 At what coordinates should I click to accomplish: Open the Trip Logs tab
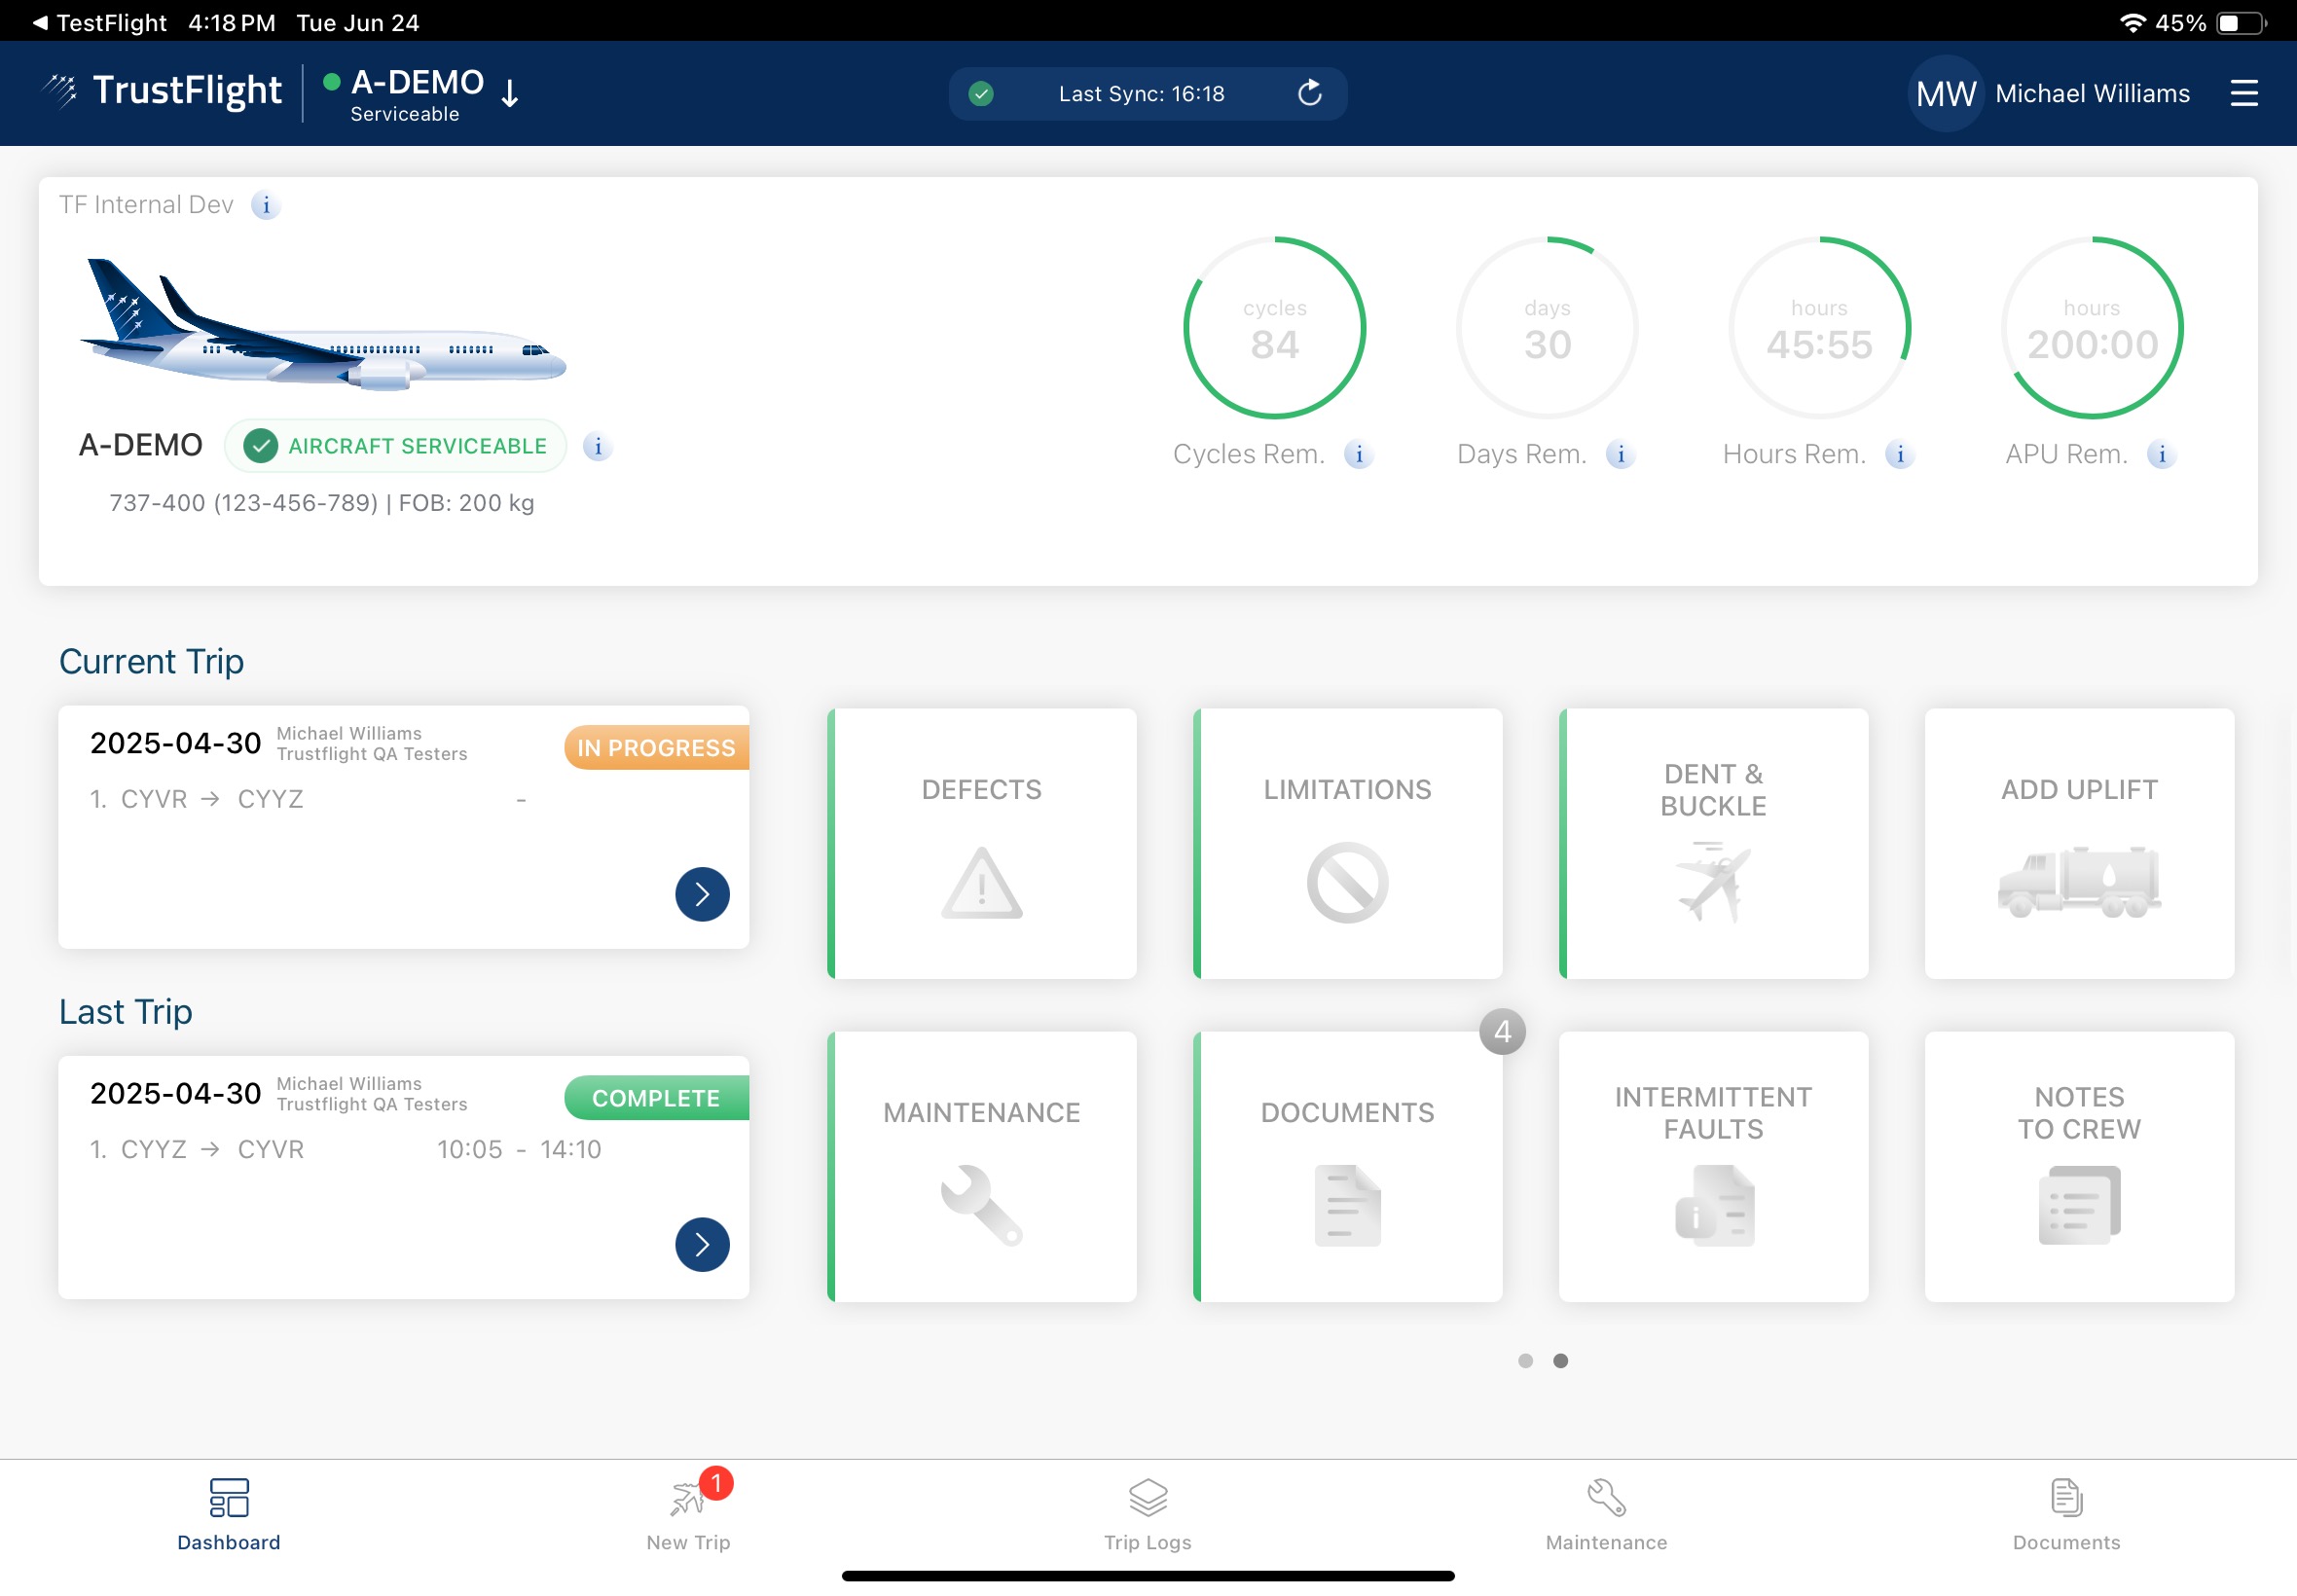click(1148, 1515)
